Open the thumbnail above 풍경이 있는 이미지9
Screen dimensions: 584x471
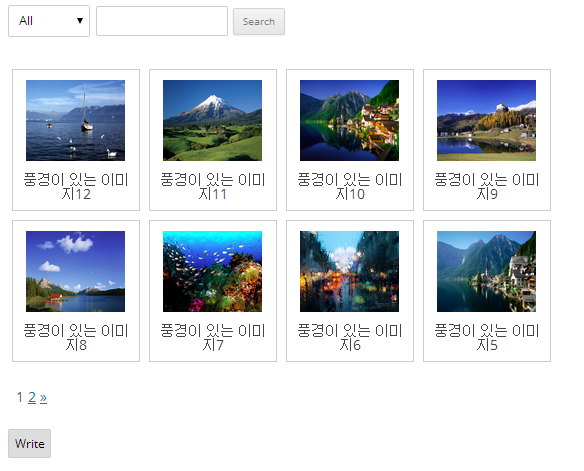(x=486, y=120)
